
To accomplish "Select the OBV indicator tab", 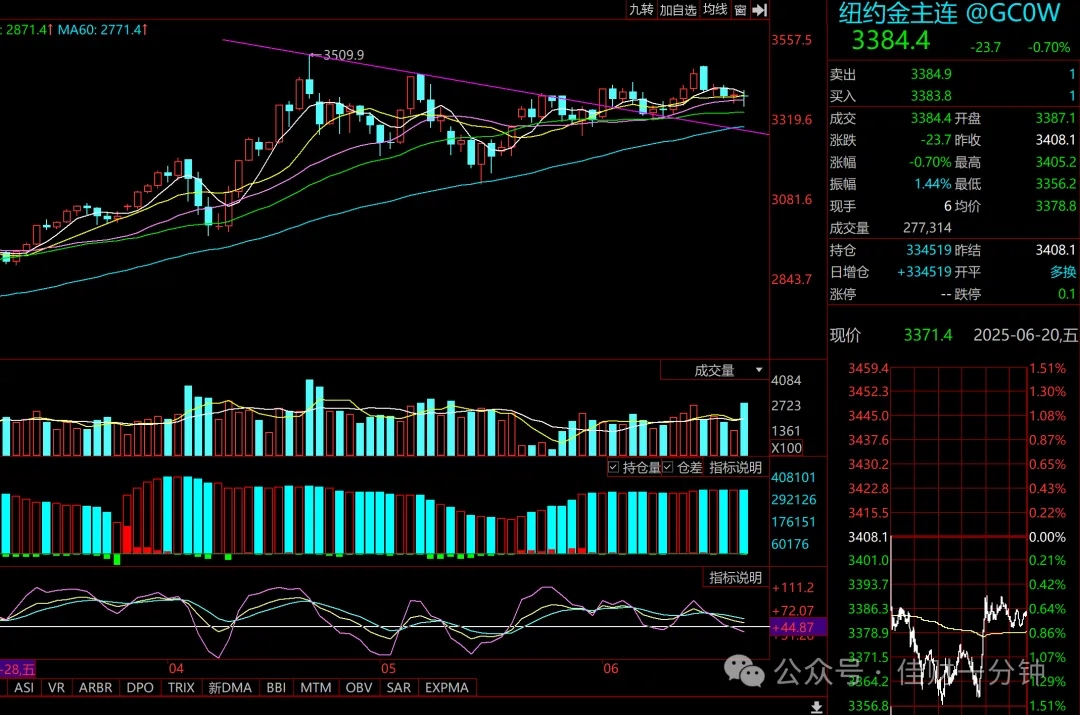I will [359, 687].
